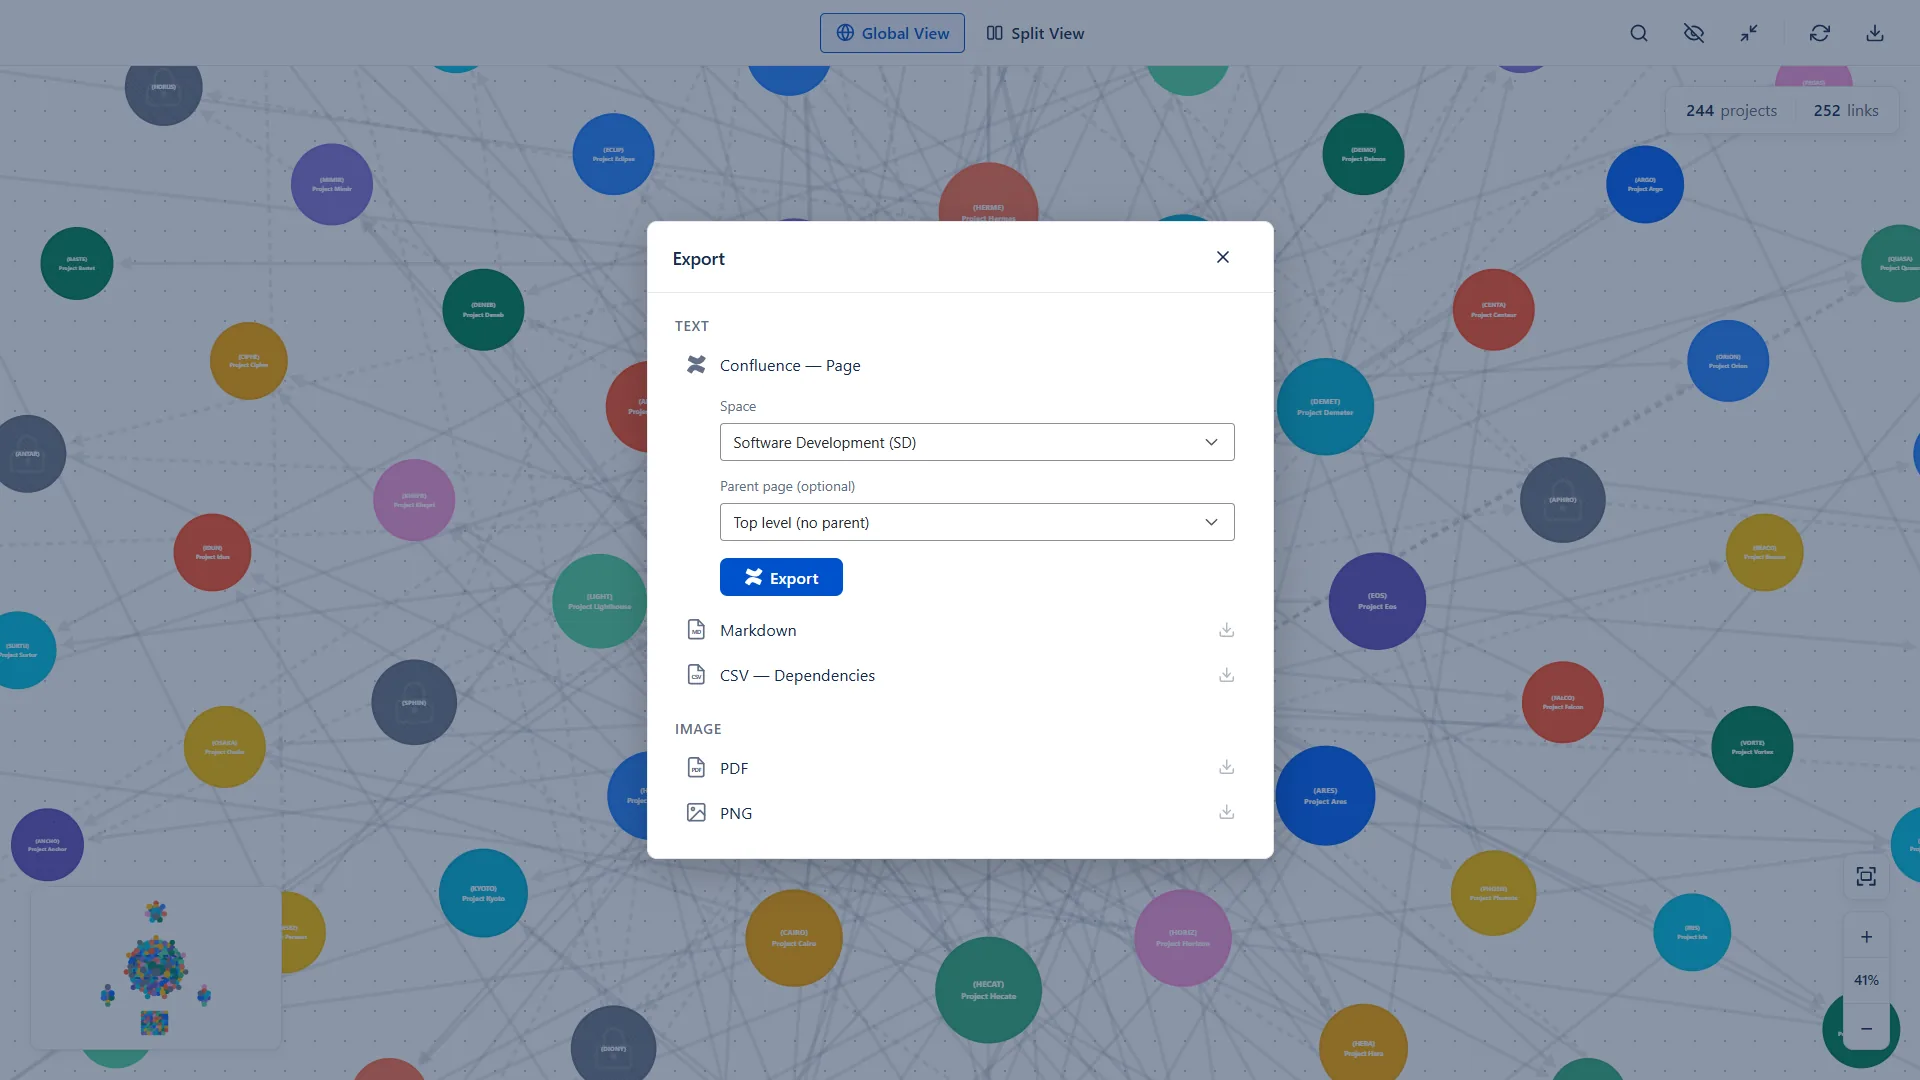Click the Confluence logo icon
Screen dimensions: 1920x1080
pyautogui.click(x=696, y=365)
